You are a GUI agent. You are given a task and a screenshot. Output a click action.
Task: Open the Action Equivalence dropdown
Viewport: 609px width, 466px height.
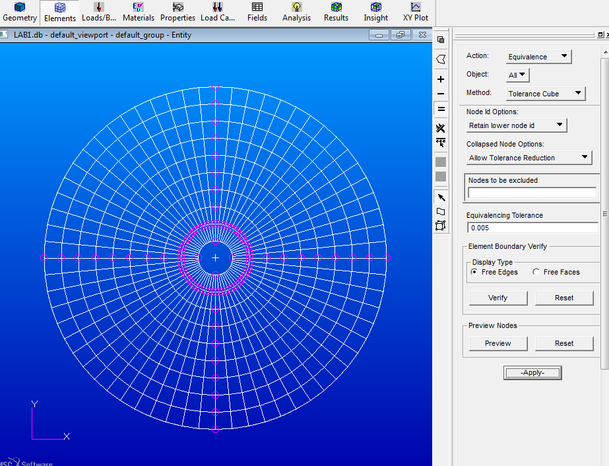click(538, 57)
